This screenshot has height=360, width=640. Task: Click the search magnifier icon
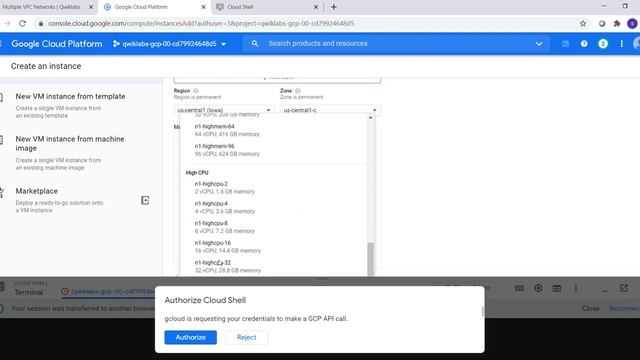coord(255,44)
